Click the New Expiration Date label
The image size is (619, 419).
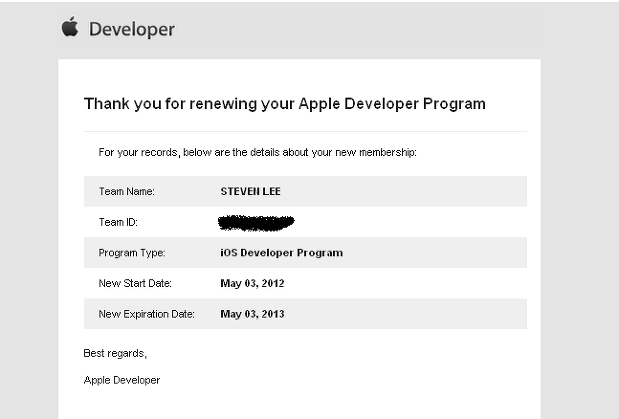pos(146,314)
